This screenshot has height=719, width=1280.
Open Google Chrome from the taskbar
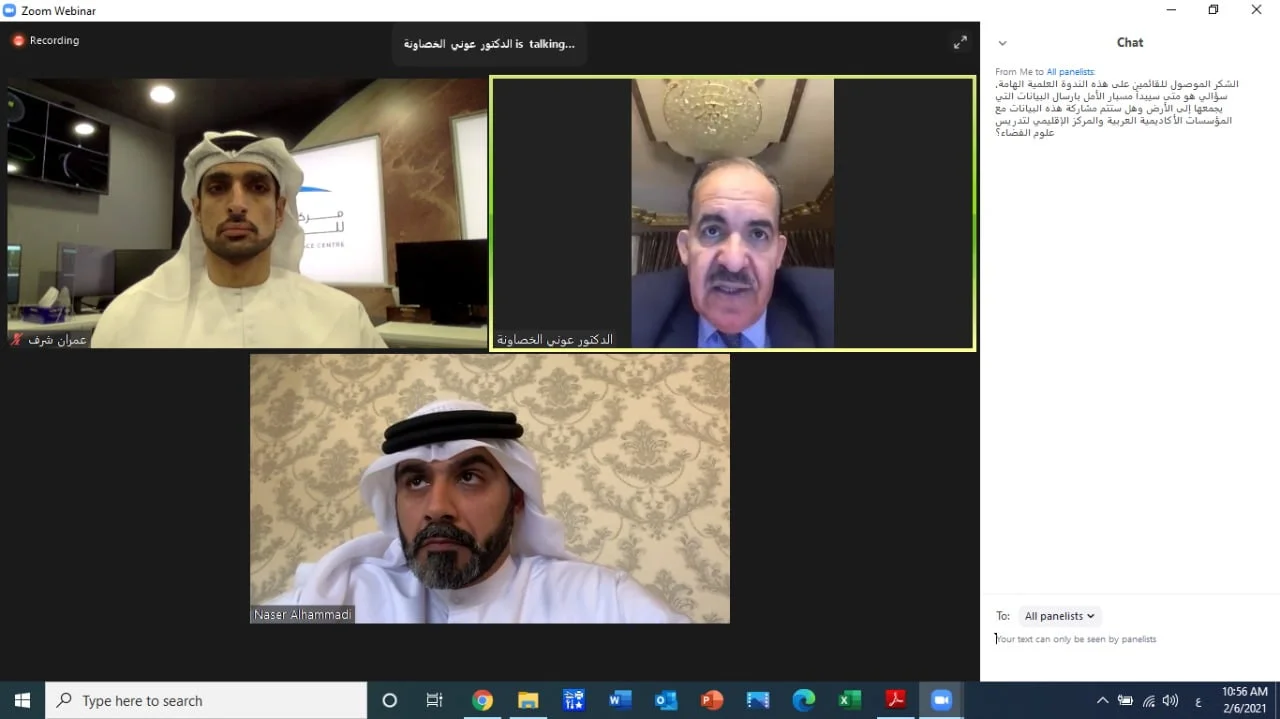point(483,701)
